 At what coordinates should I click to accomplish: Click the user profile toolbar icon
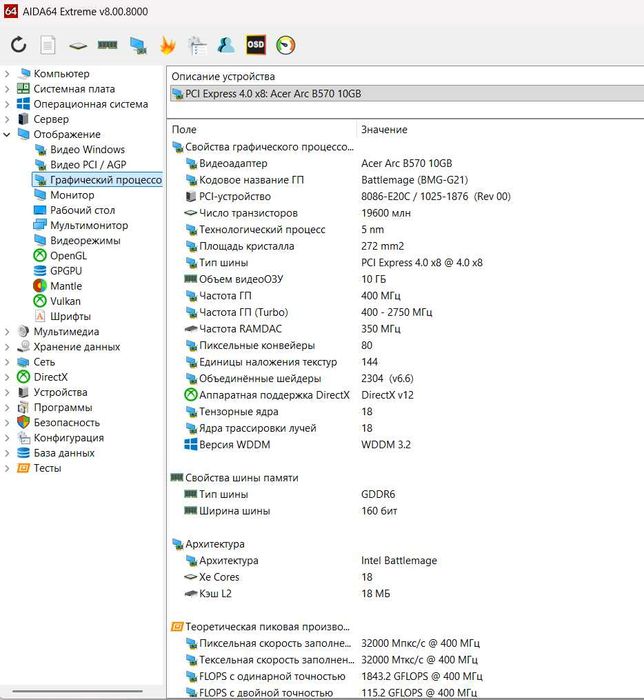tap(226, 45)
